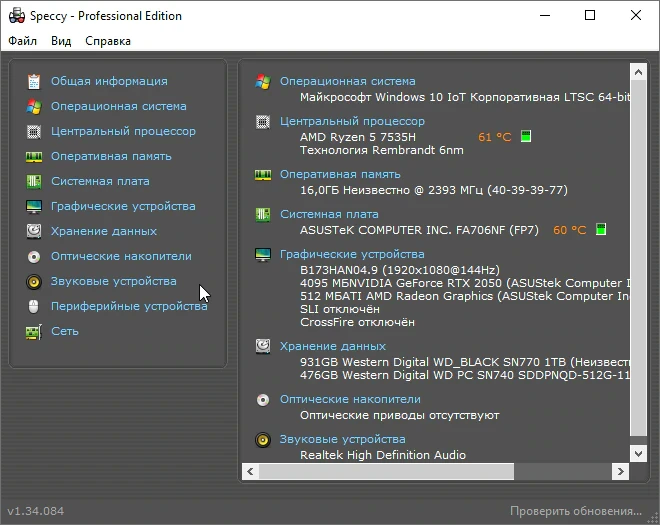
Task: Select Звуковые устройства in sidebar
Action: coord(114,281)
